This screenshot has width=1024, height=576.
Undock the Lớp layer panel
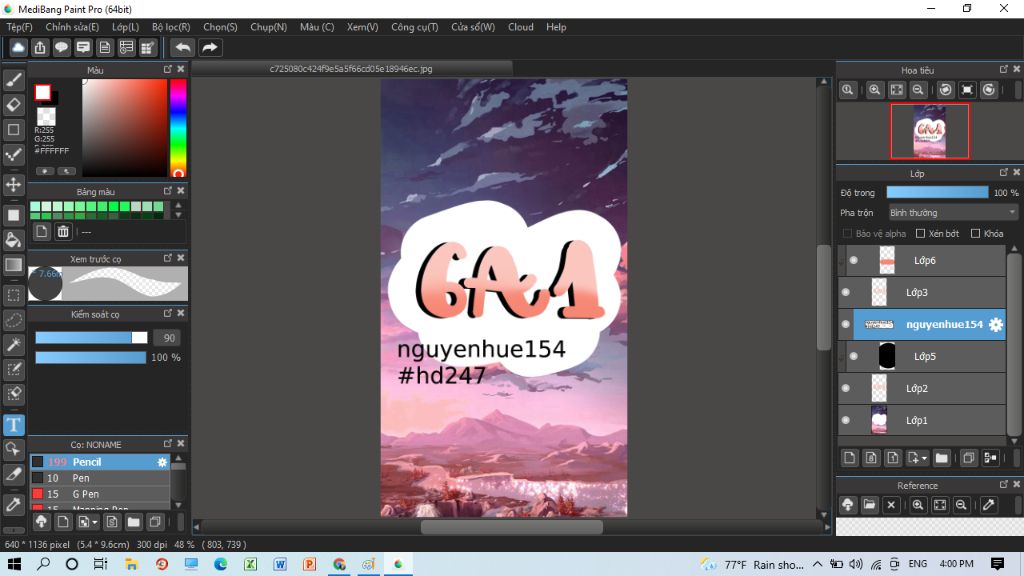1004,172
